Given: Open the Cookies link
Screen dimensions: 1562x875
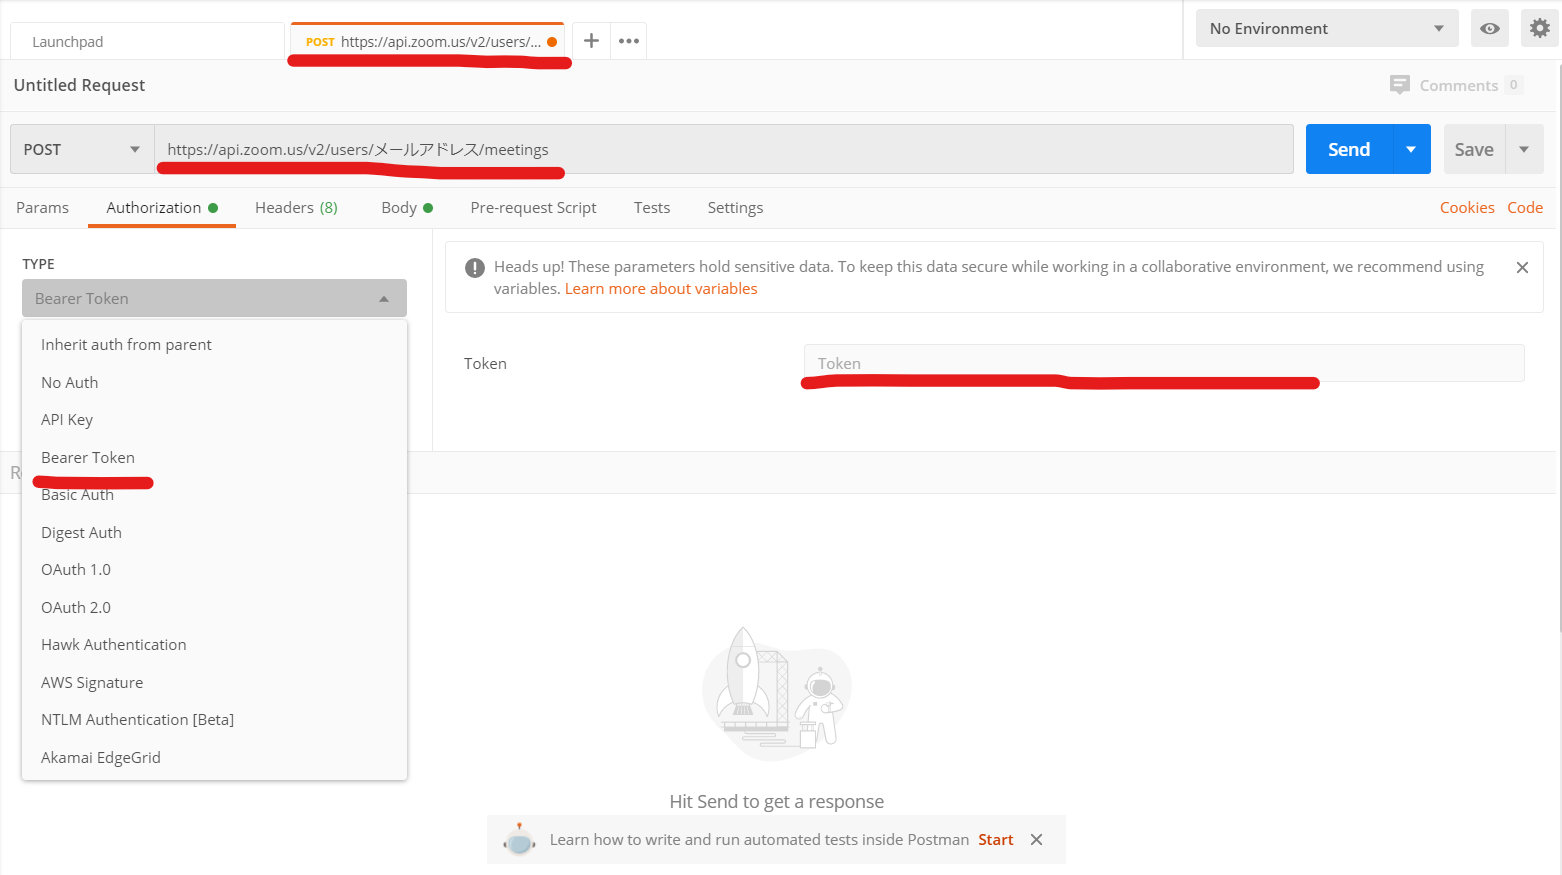Looking at the screenshot, I should click(1467, 207).
